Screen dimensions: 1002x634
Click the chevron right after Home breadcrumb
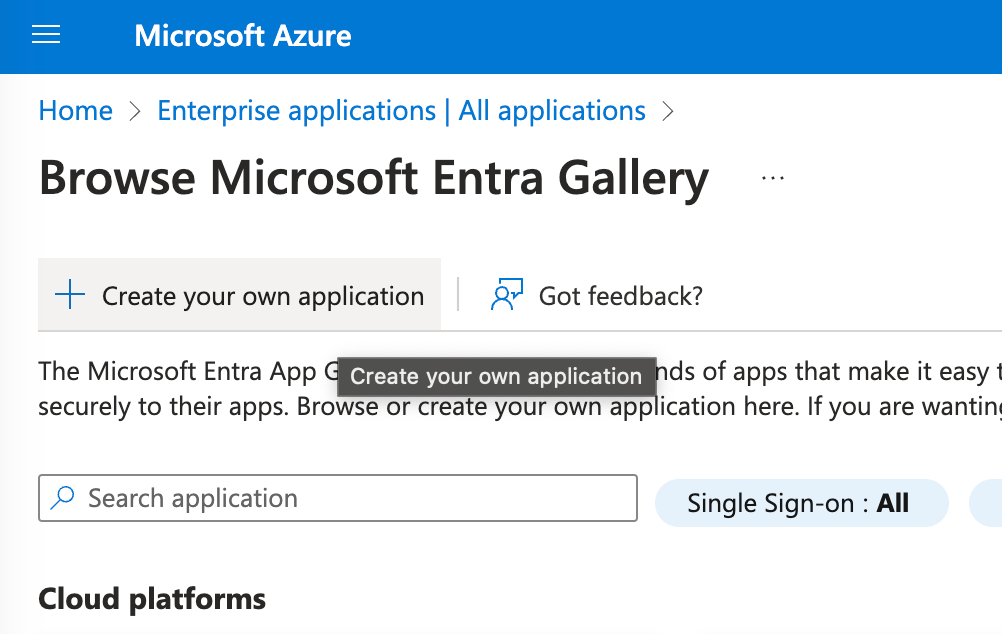[x=135, y=111]
